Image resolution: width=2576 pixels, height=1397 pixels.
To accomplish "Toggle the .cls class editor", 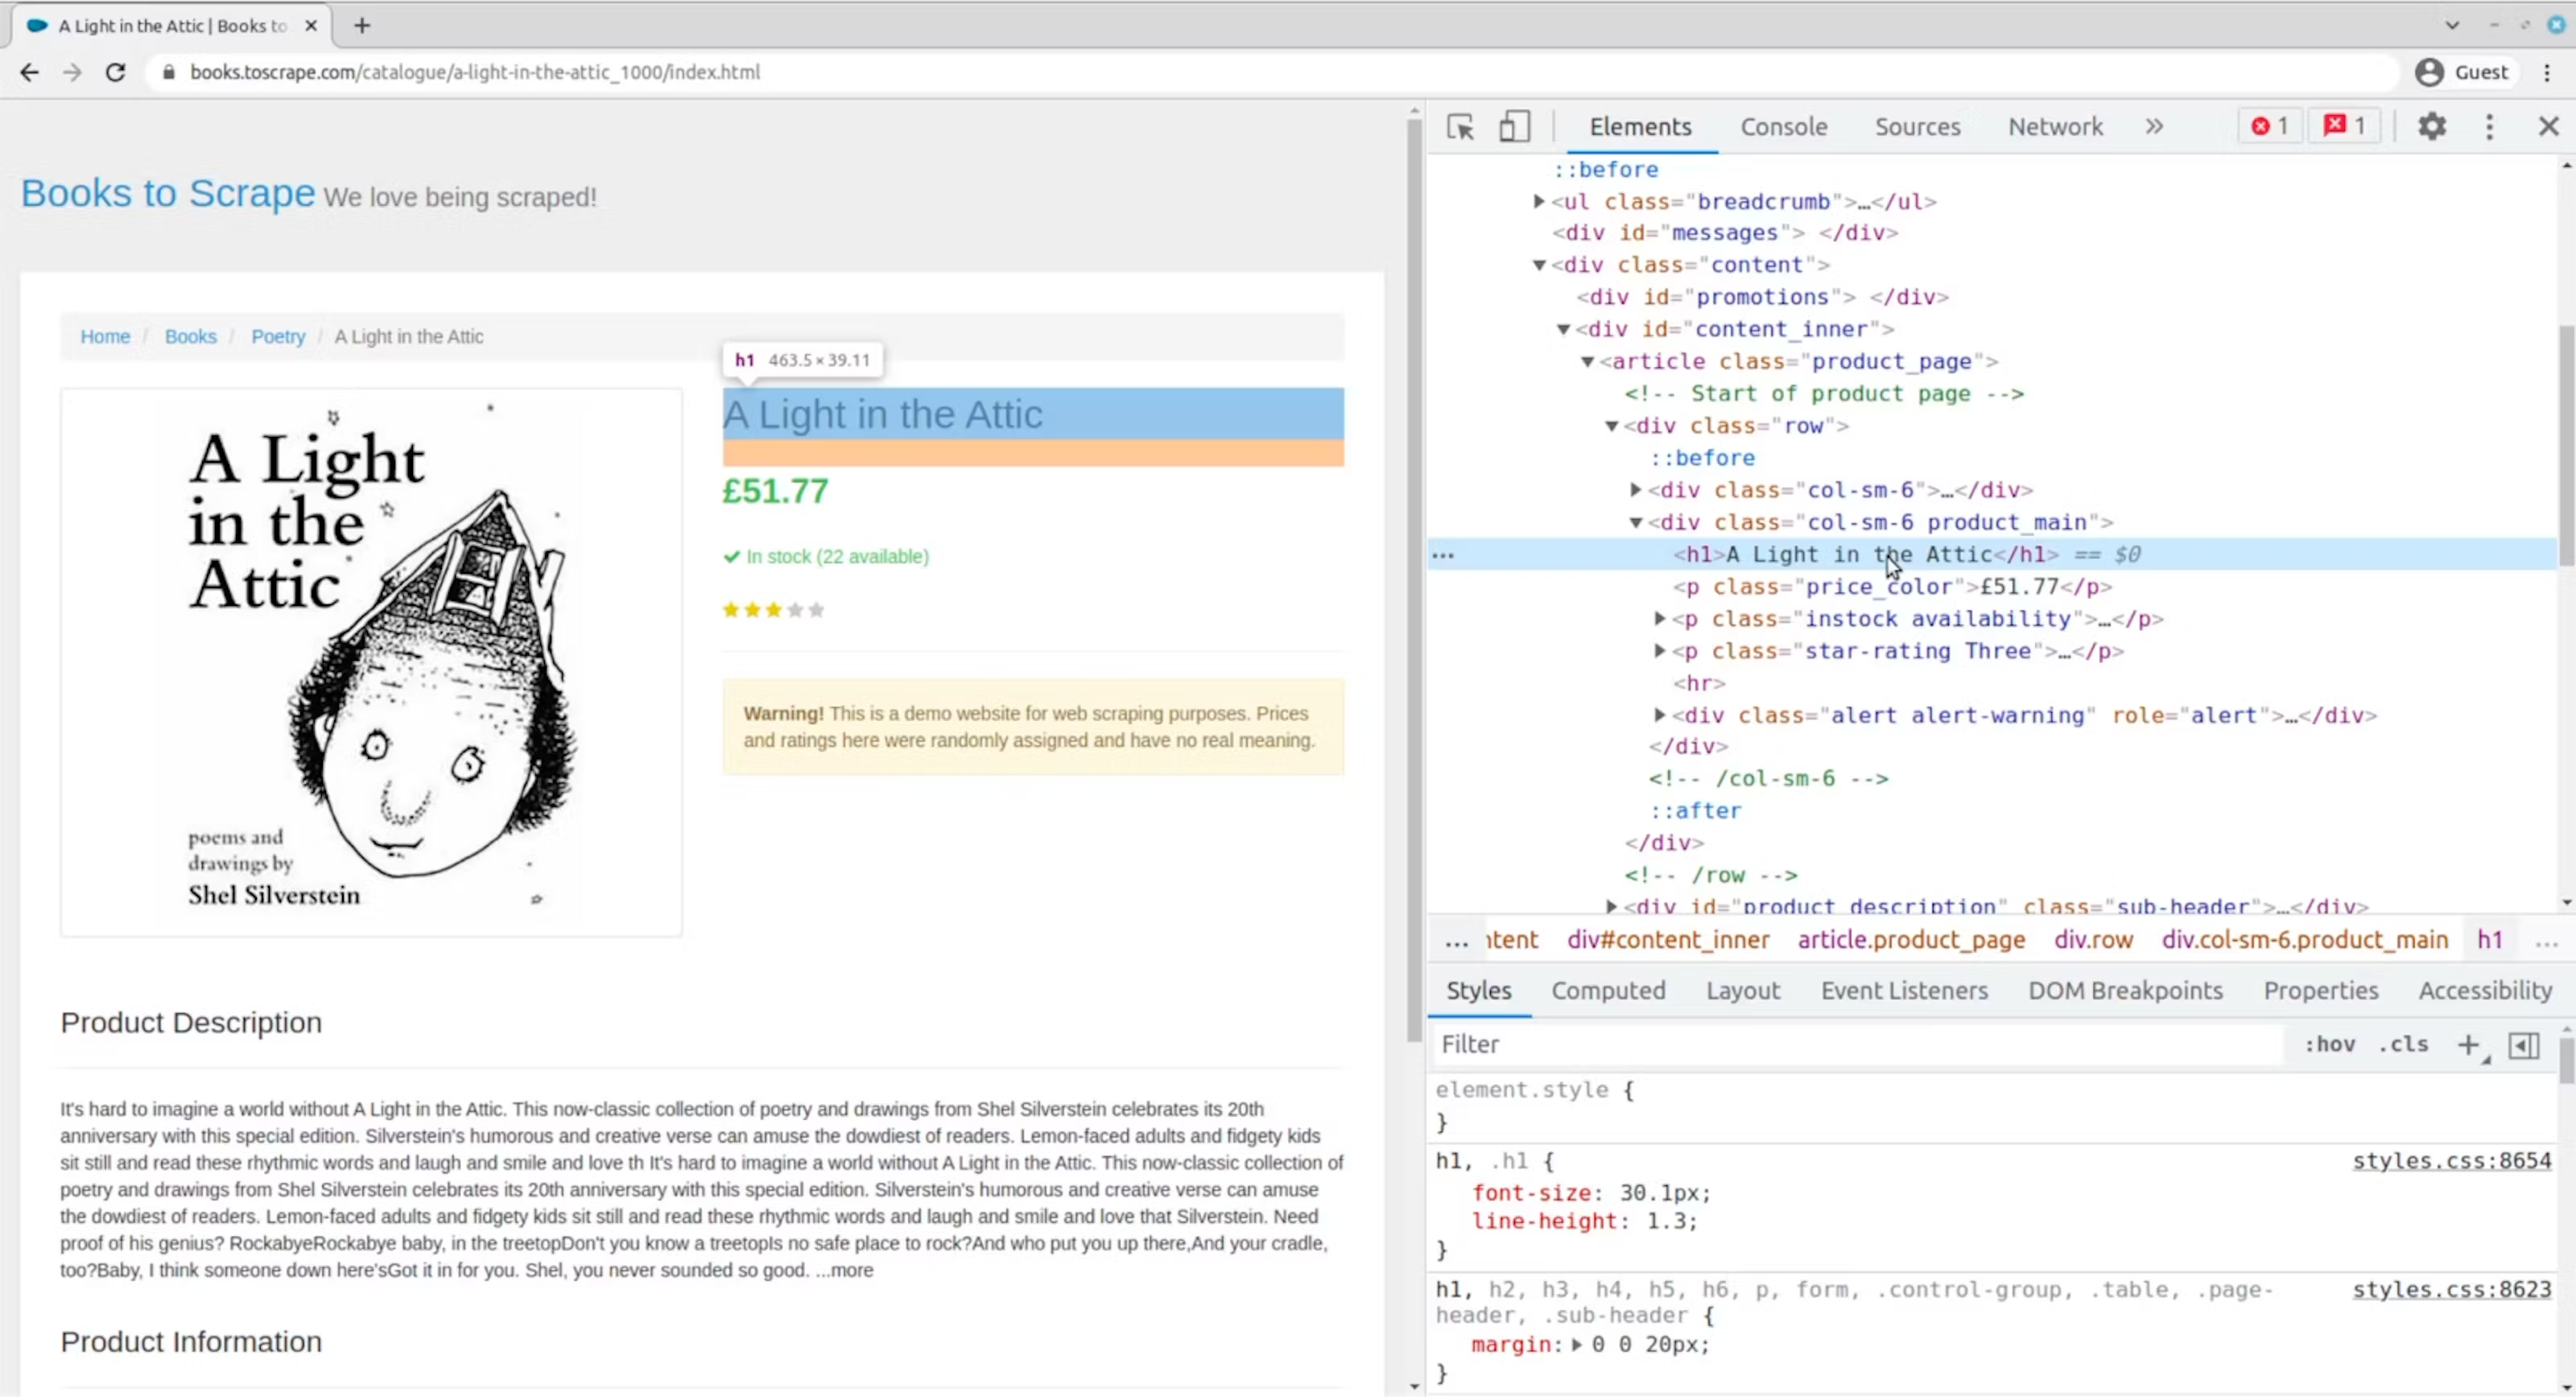I will 2402,1045.
